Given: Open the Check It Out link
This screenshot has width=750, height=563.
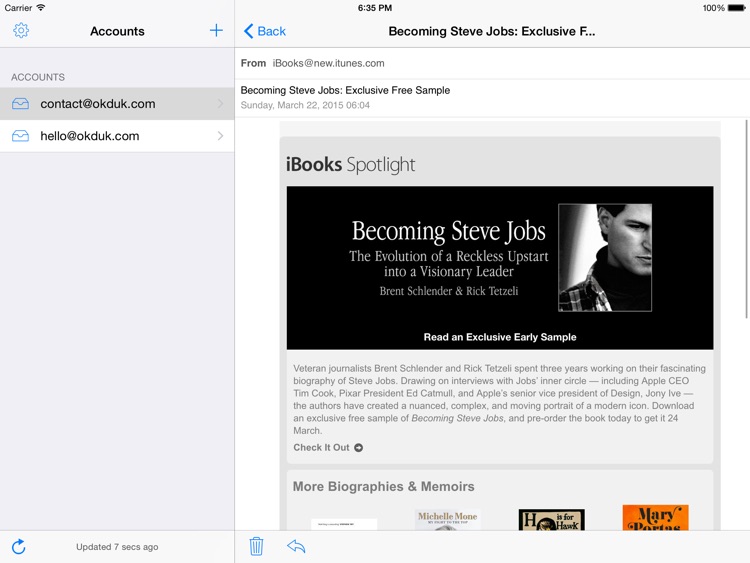Looking at the screenshot, I should (x=328, y=448).
